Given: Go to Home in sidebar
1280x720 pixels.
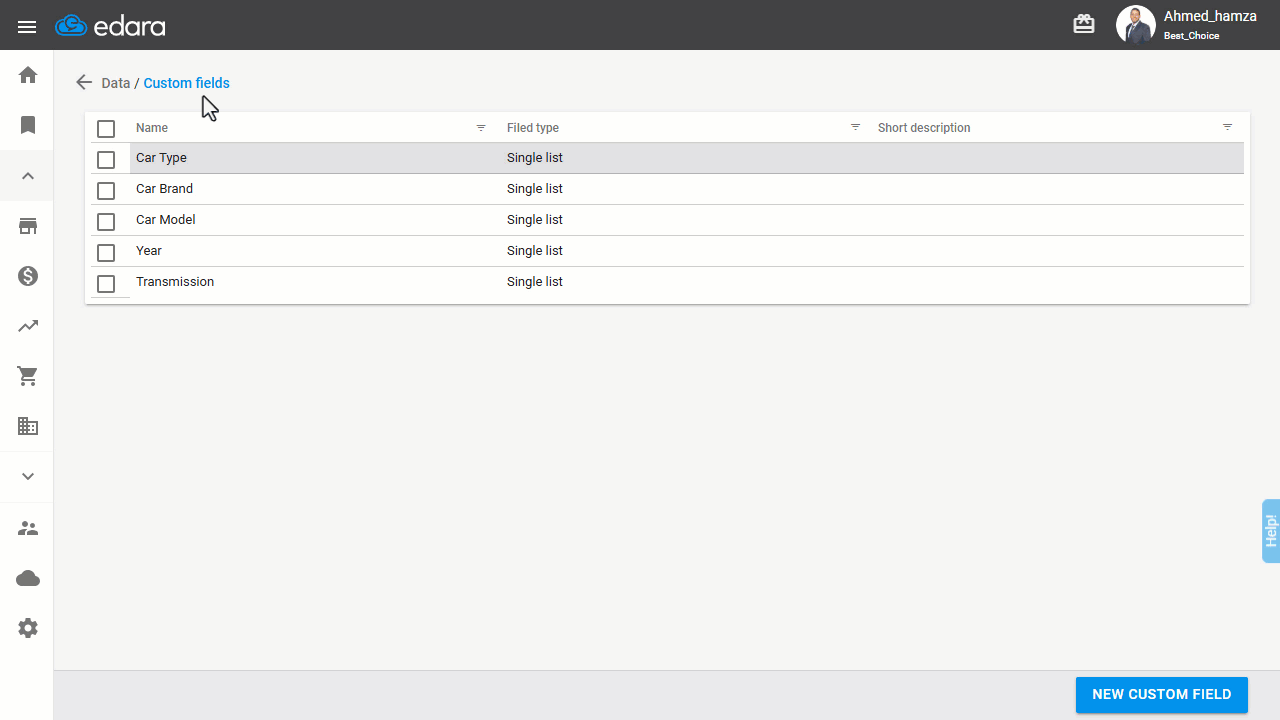Looking at the screenshot, I should point(28,75).
